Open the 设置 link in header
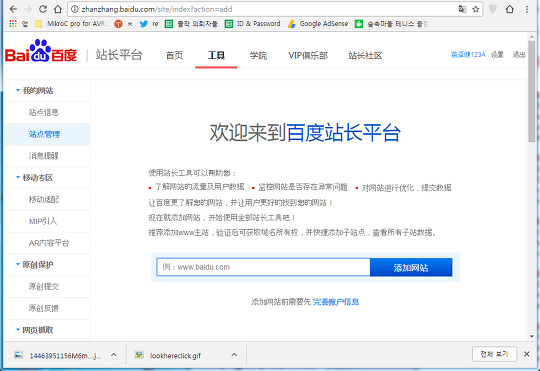This screenshot has height=371, width=540. [x=497, y=55]
